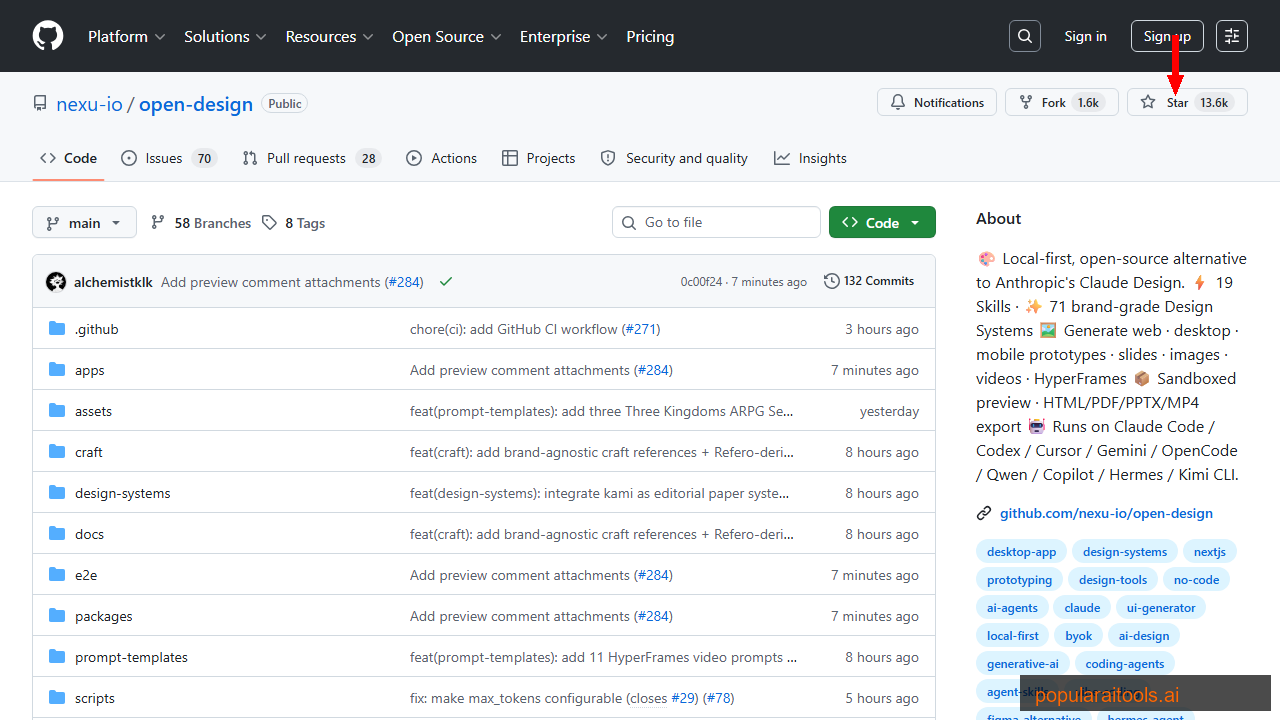Focus the Go to file search field
This screenshot has height=720, width=1280.
[x=716, y=222]
